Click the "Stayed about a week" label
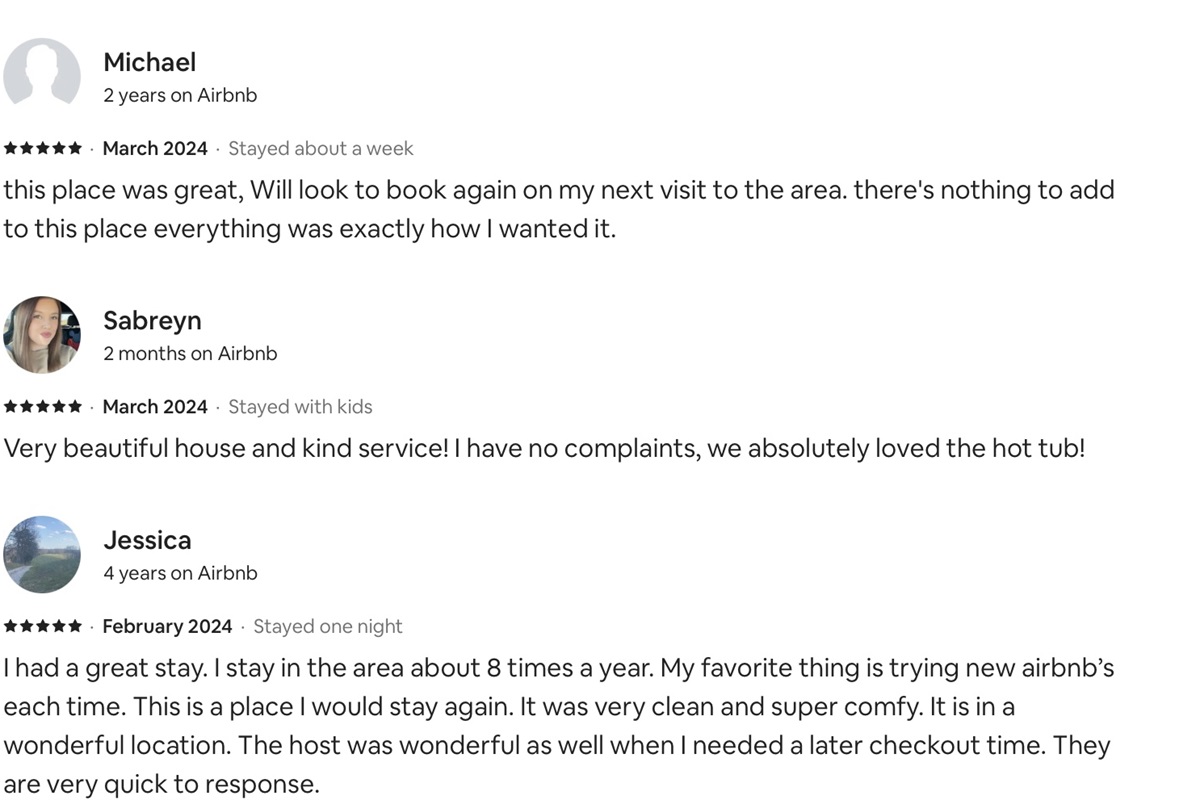Image resolution: width=1200 pixels, height=800 pixels. click(320, 149)
